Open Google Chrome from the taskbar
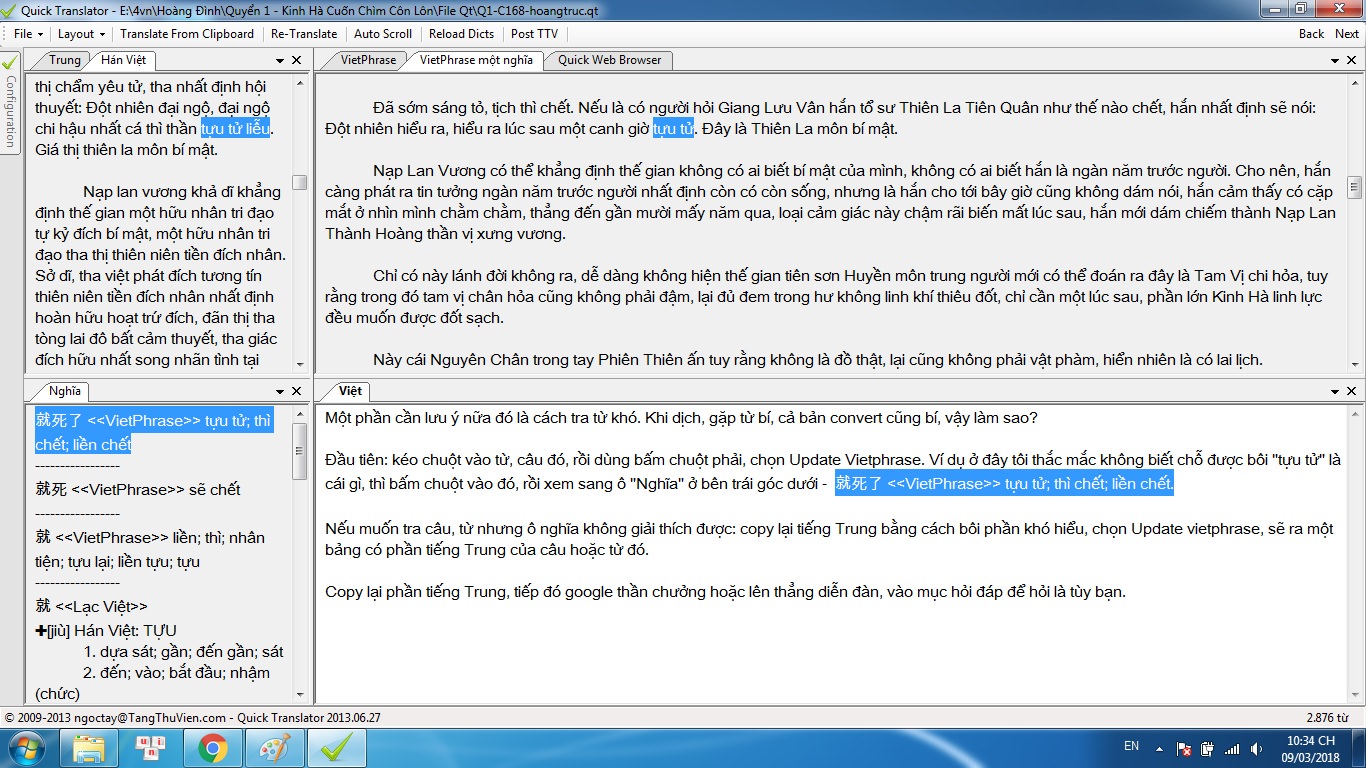 click(x=212, y=748)
